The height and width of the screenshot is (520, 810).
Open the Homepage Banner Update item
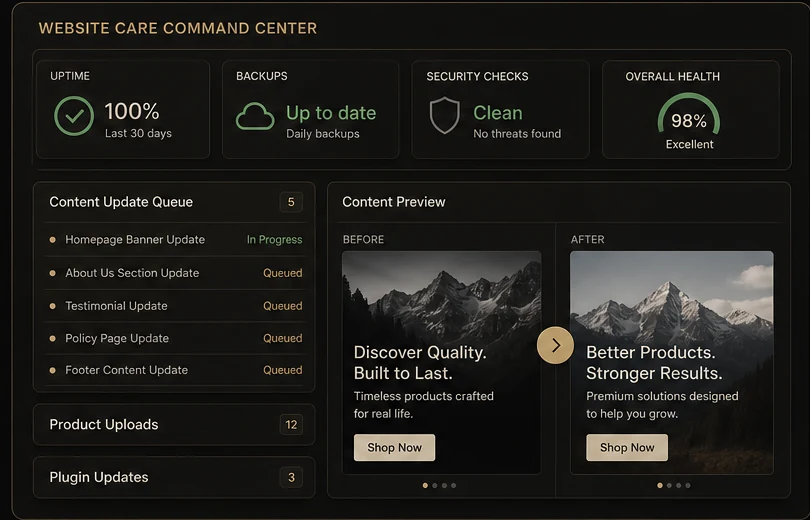pyautogui.click(x=176, y=240)
